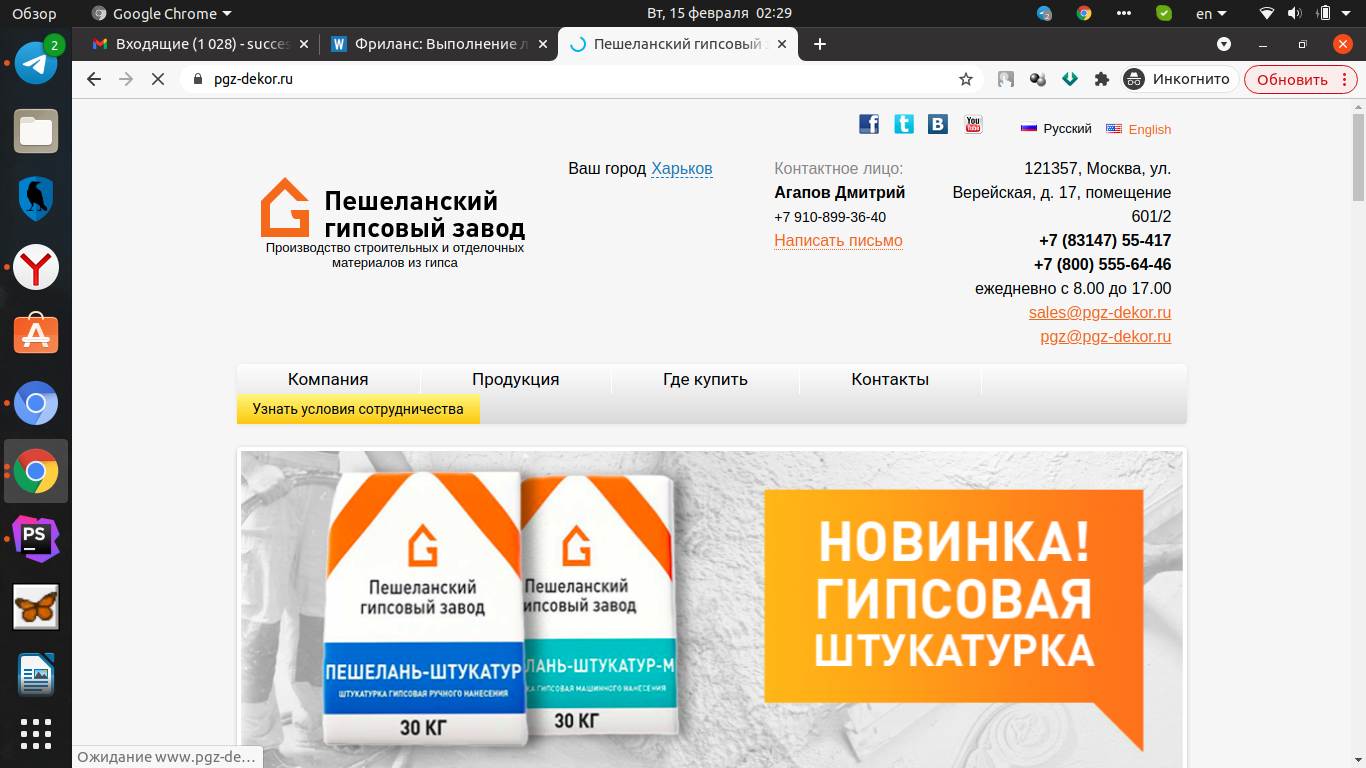Open Telegram from the dock

coord(36,63)
